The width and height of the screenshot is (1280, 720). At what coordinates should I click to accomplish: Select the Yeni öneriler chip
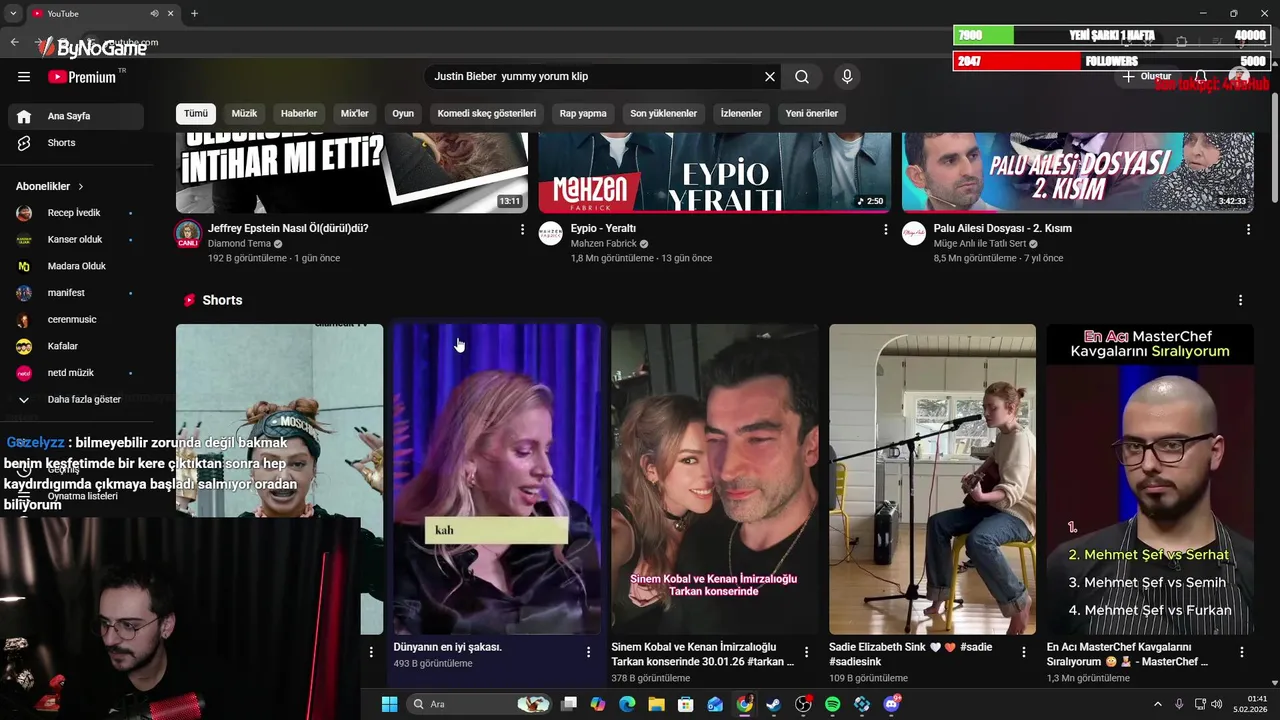[x=812, y=113]
